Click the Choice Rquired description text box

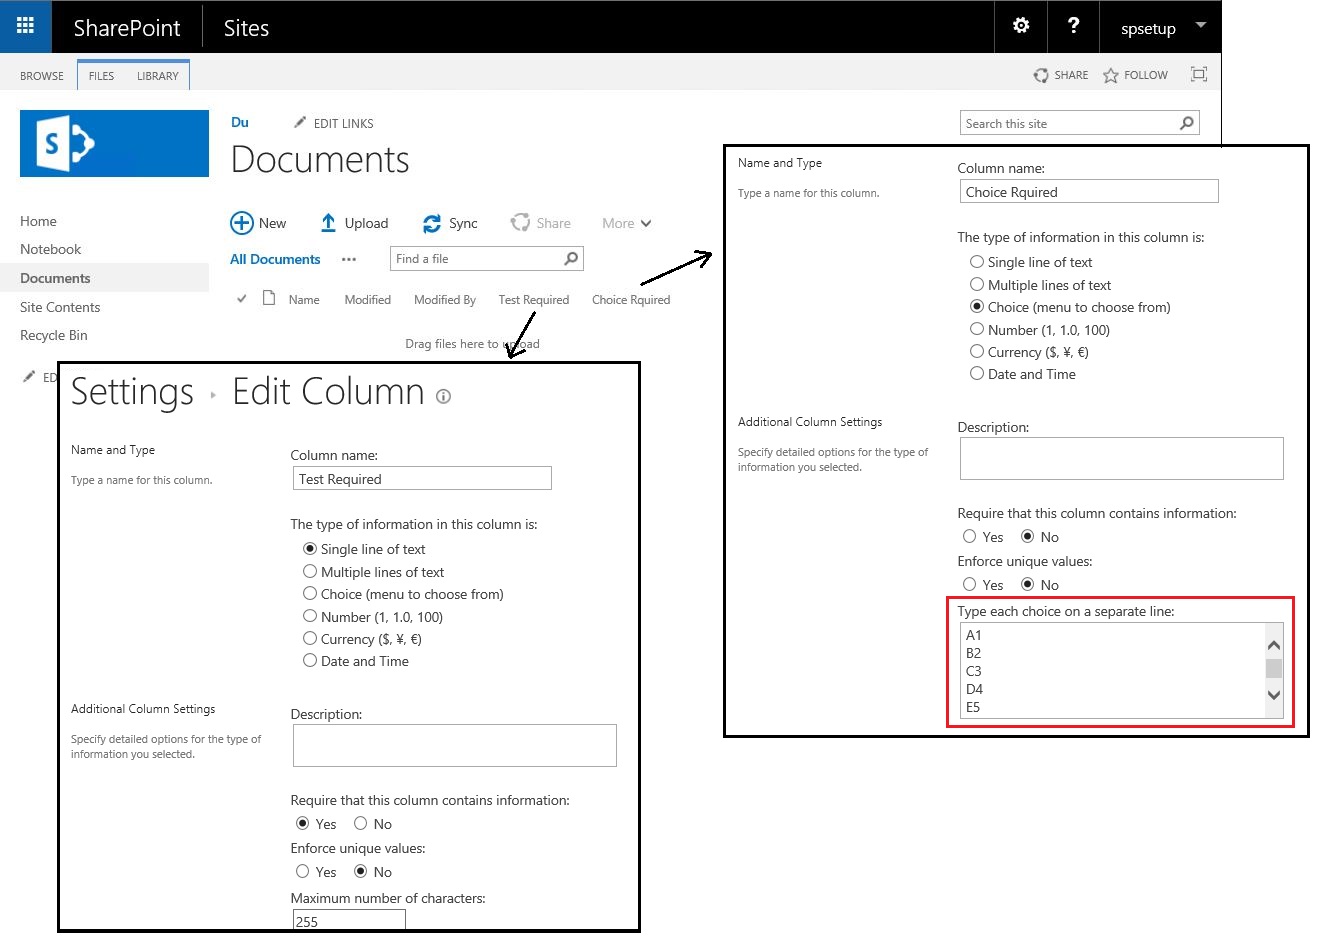point(1122,458)
